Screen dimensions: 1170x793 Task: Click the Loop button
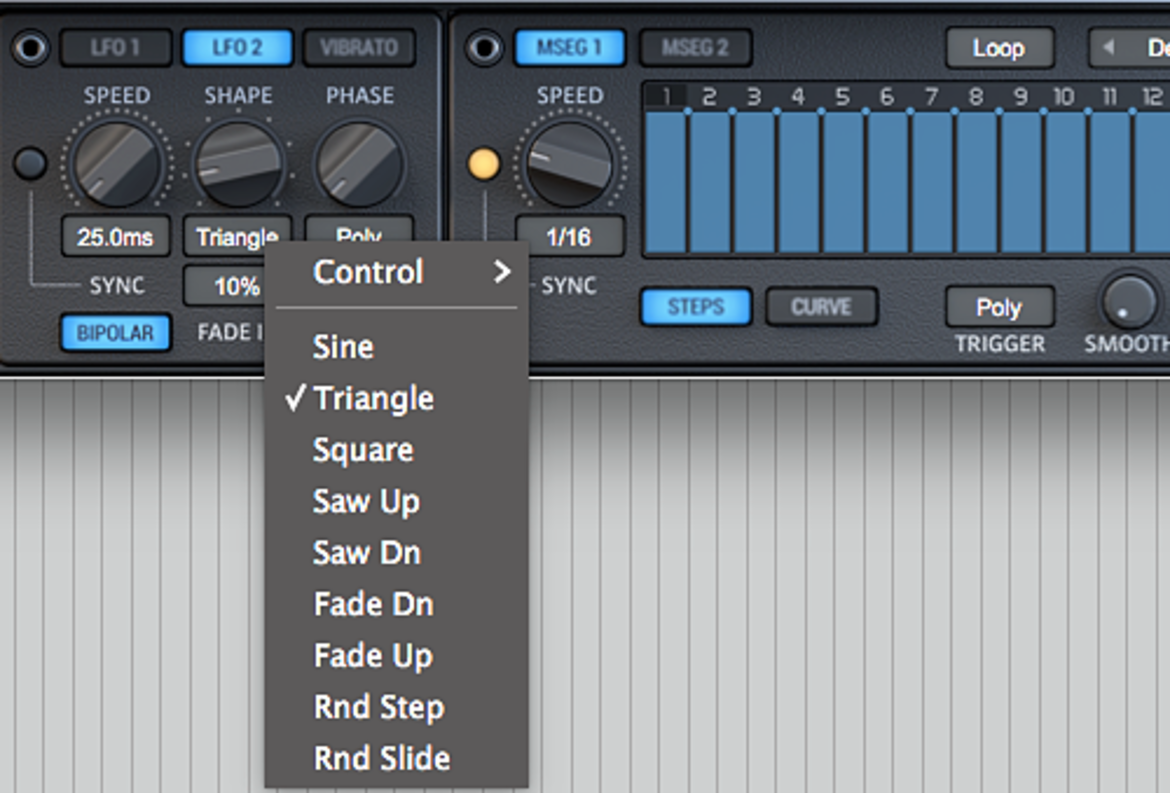click(1000, 48)
